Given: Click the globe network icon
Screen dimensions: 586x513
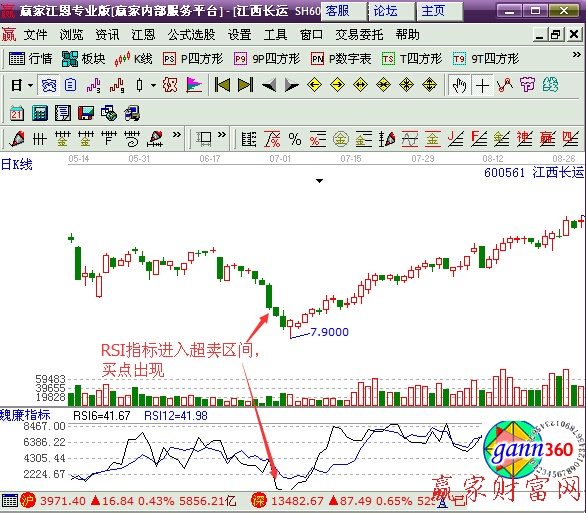Looking at the screenshot, I should click(x=109, y=113).
